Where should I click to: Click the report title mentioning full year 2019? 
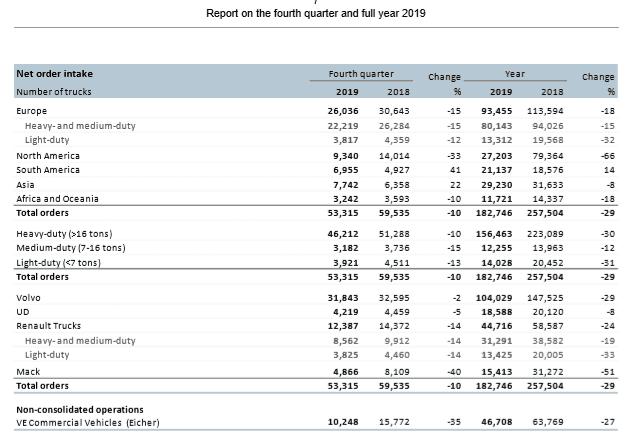315,14
